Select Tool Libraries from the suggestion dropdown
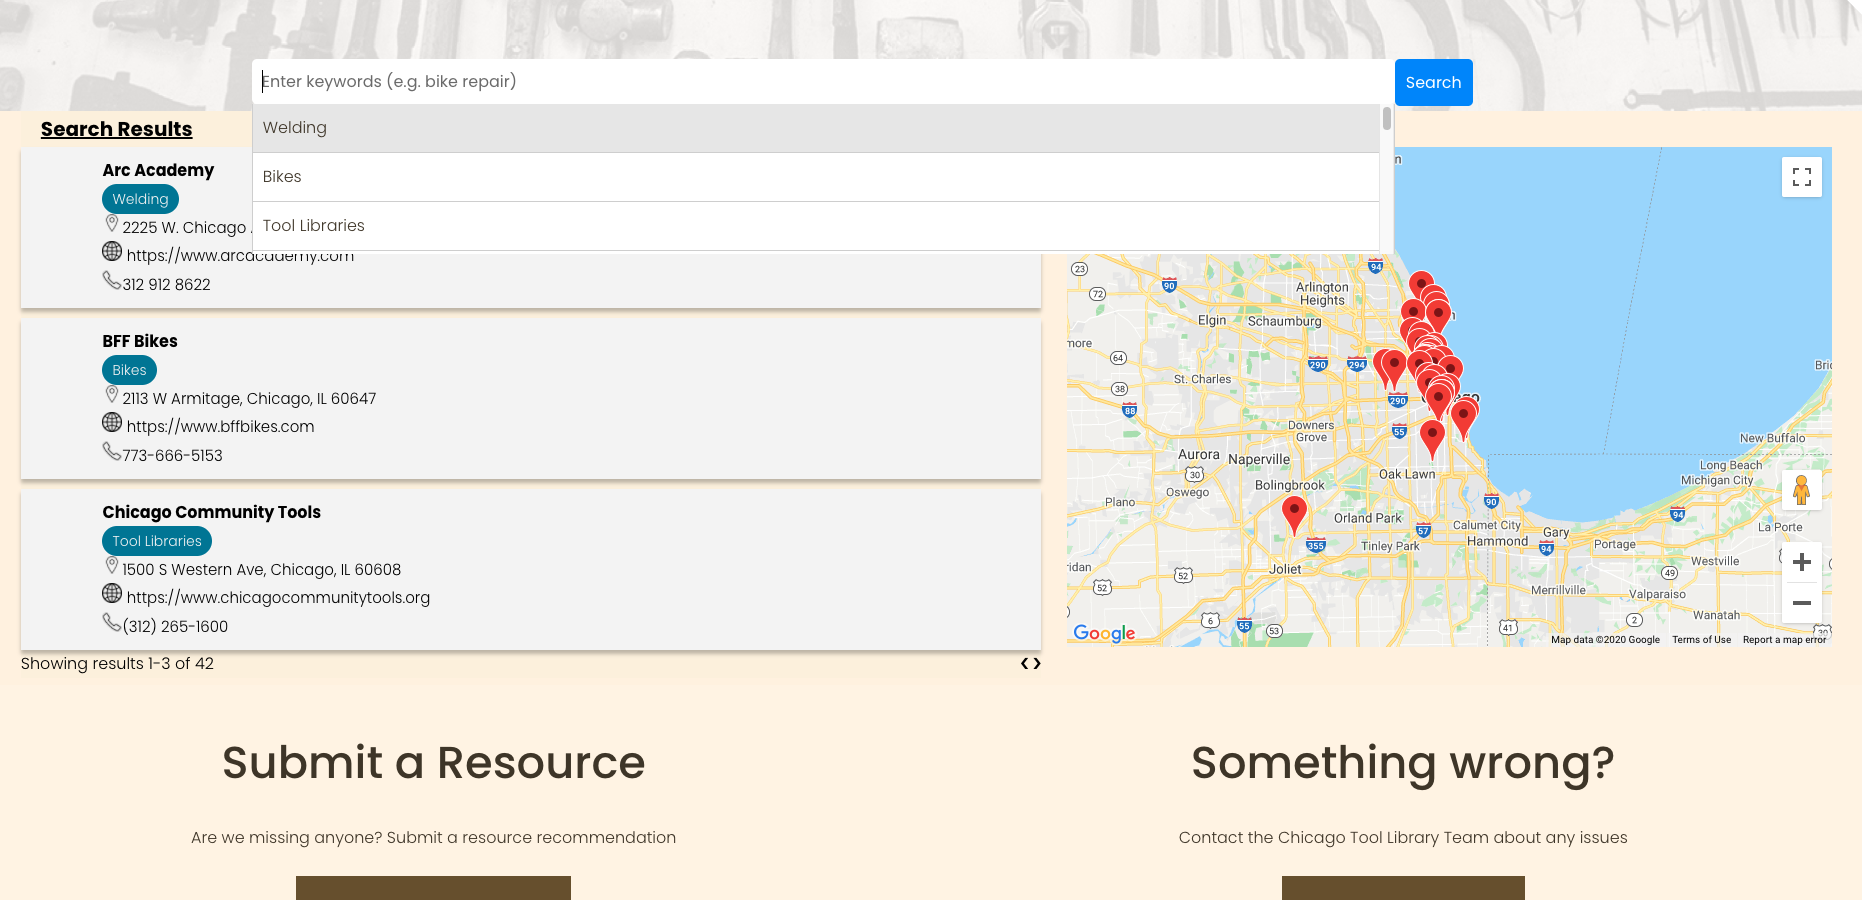 click(x=816, y=226)
